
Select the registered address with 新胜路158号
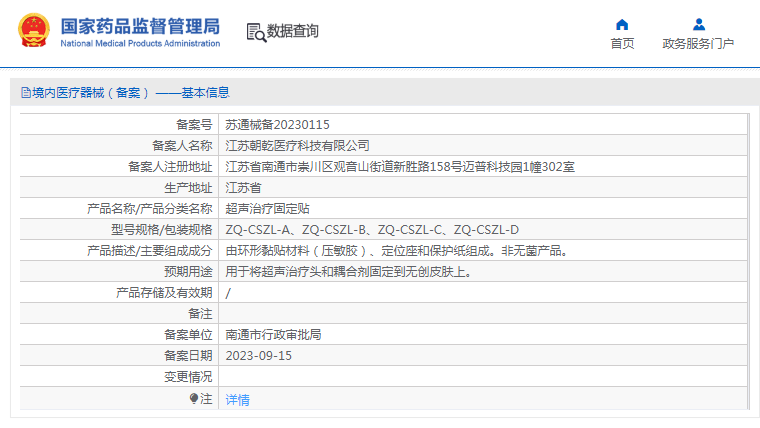[400, 167]
